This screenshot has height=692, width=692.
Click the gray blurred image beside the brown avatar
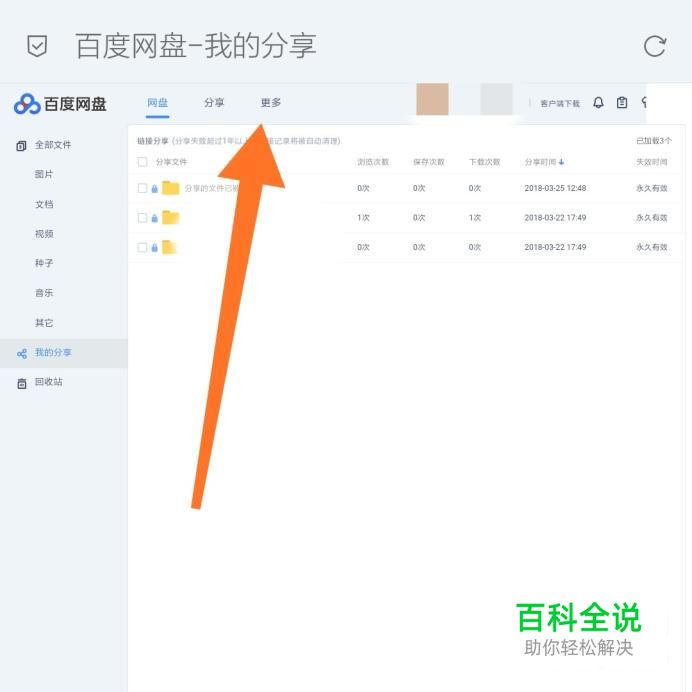(x=496, y=99)
